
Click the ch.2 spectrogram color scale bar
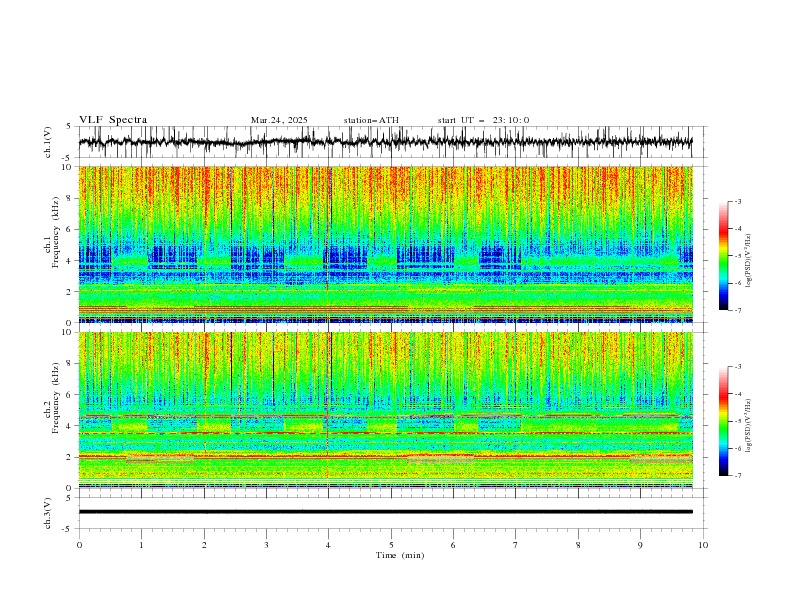coord(723,421)
